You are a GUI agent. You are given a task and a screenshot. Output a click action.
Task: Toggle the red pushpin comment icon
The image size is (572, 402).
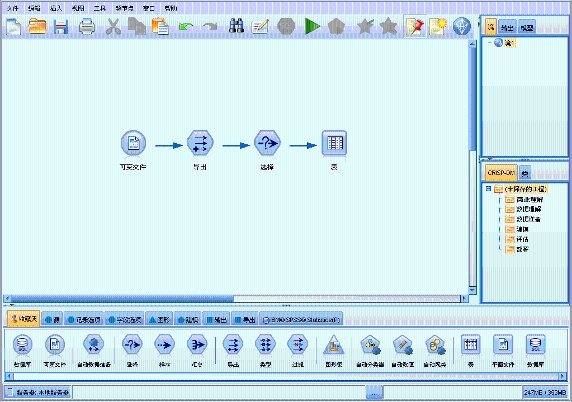tap(415, 27)
